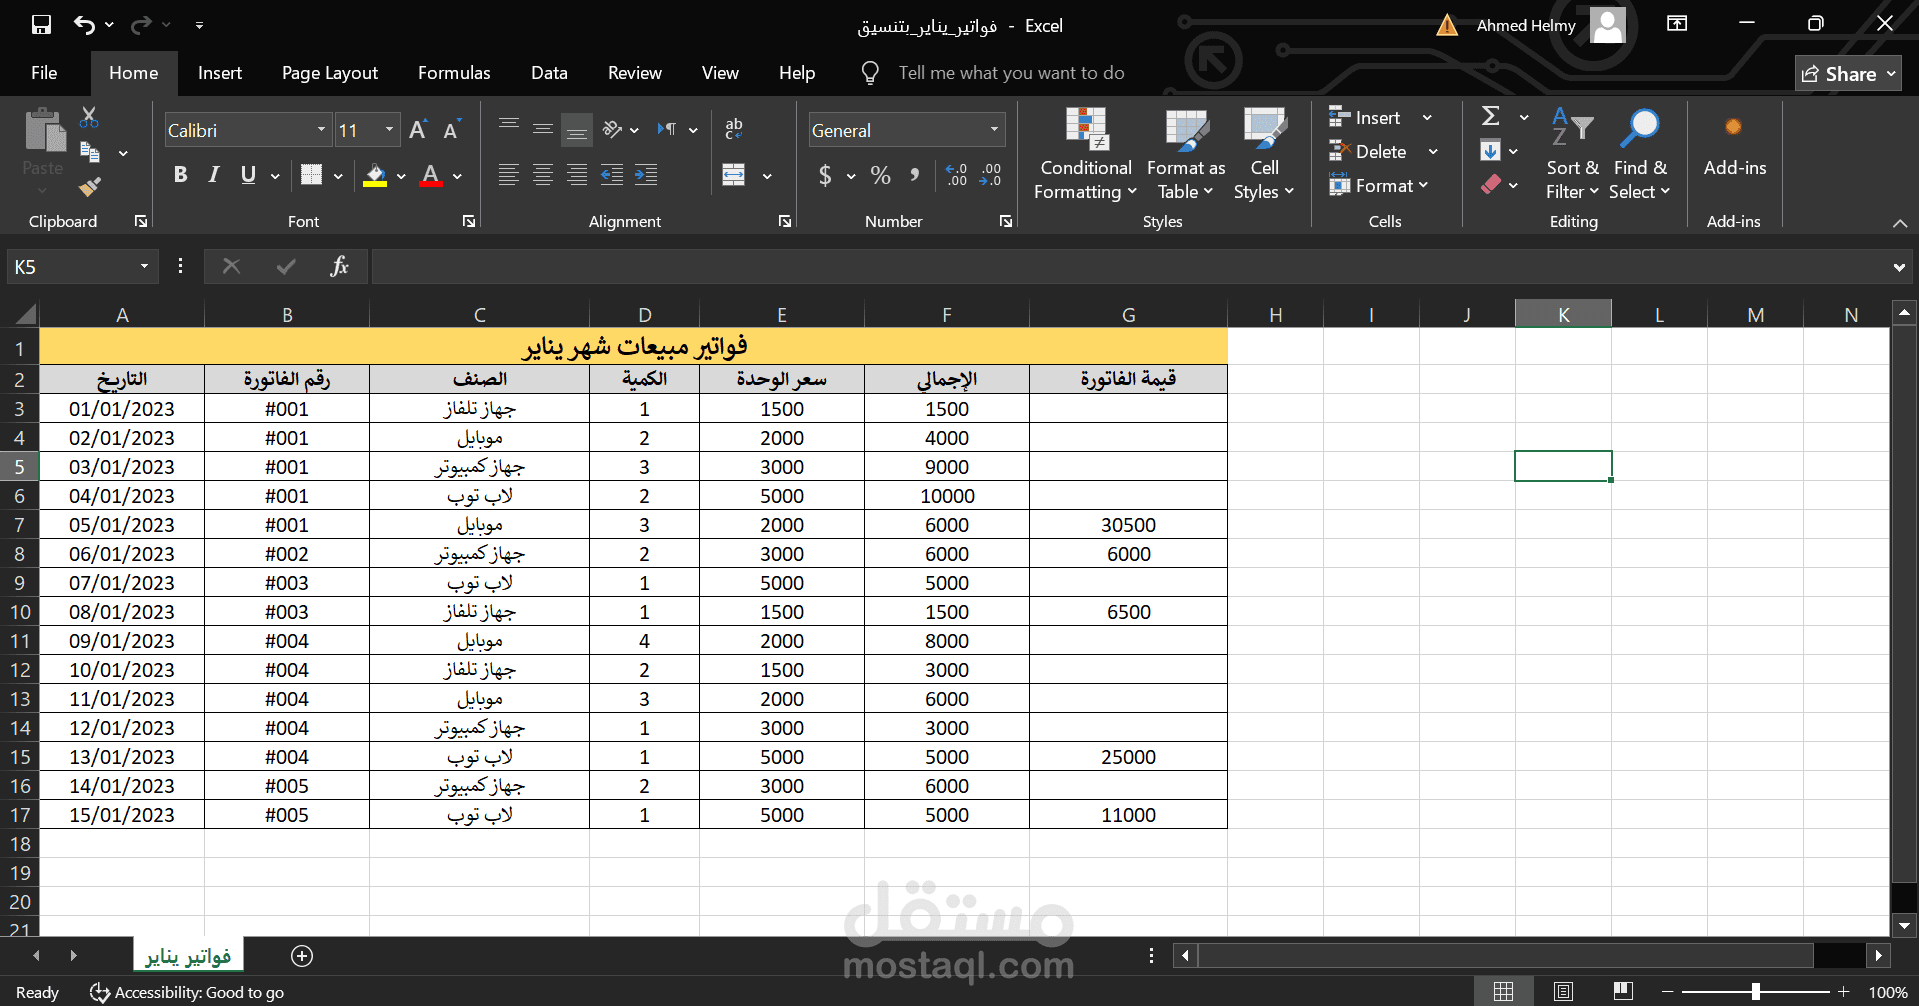Click the Clear eraser icon

coord(1491,184)
